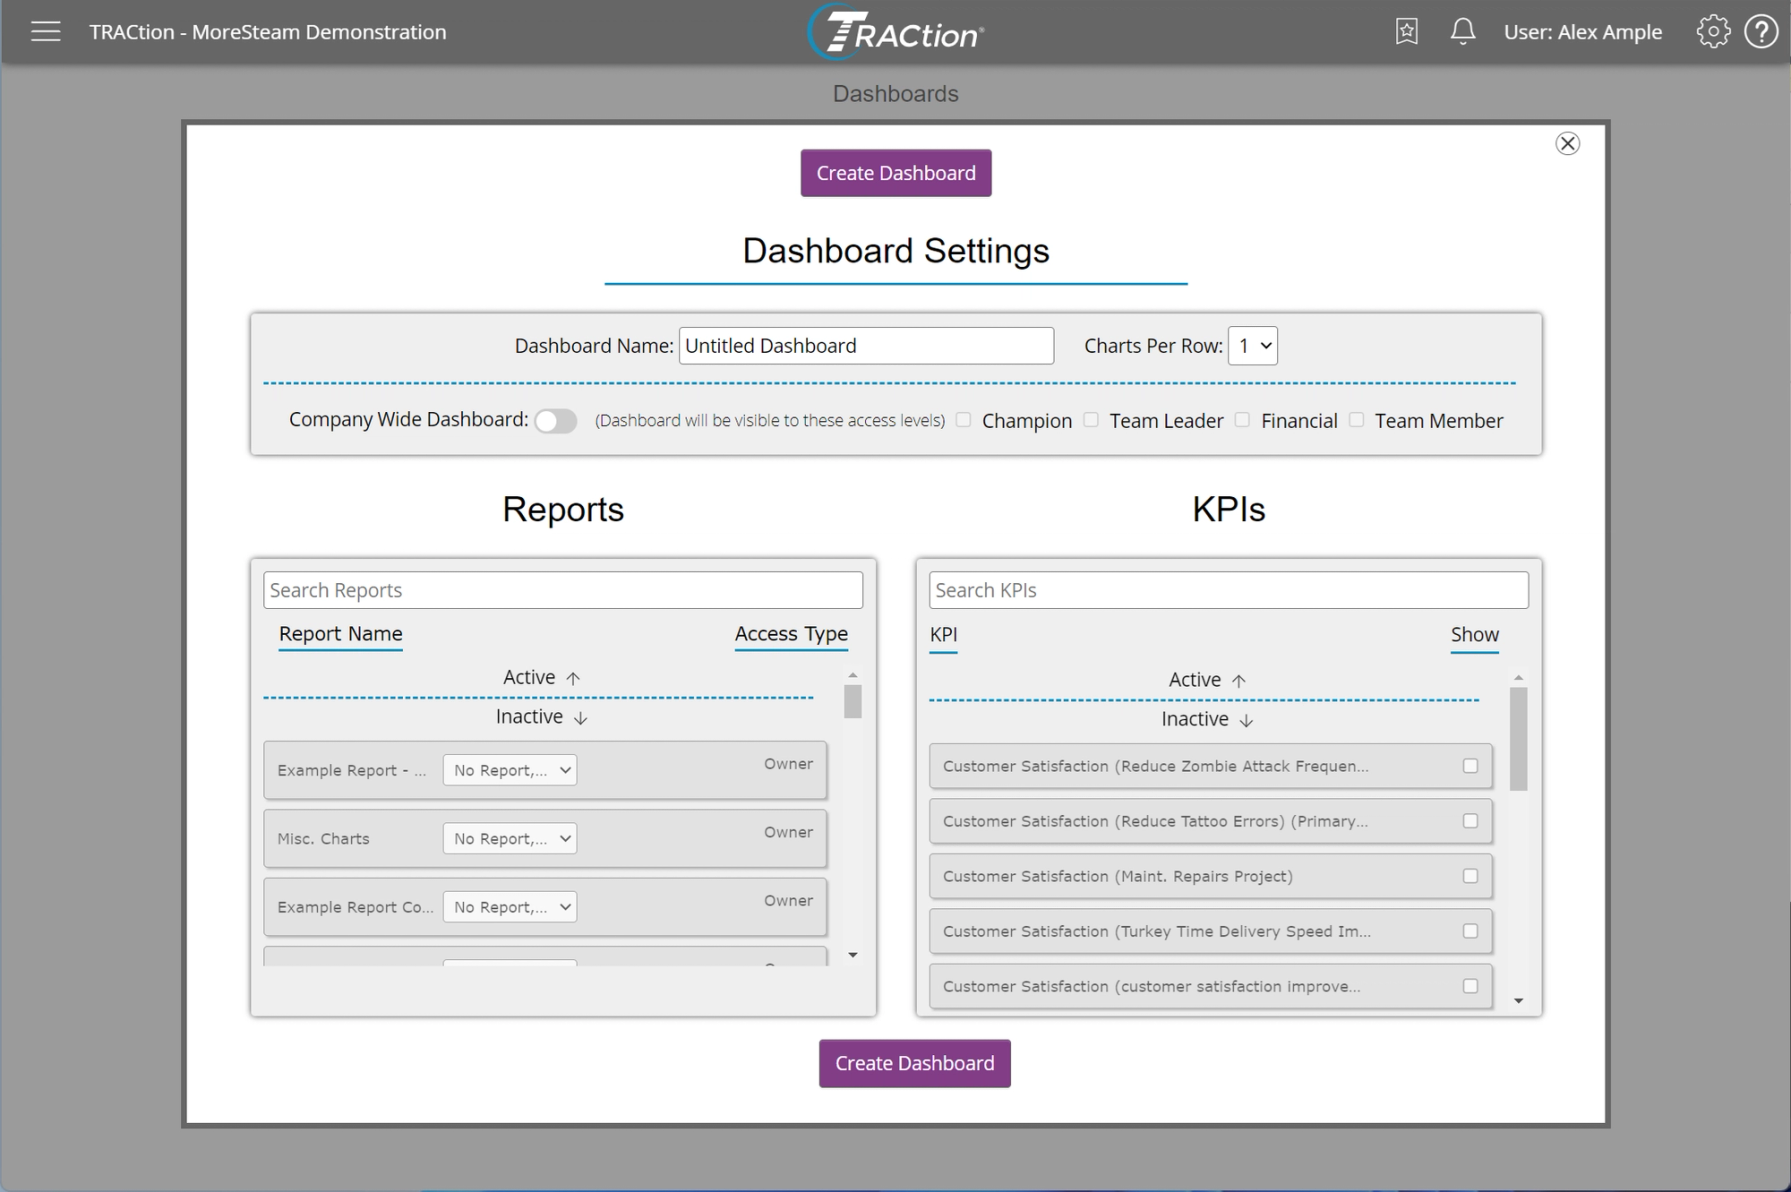This screenshot has width=1791, height=1192.
Task: Show the Maint. Repairs Project KPI
Action: click(1470, 876)
